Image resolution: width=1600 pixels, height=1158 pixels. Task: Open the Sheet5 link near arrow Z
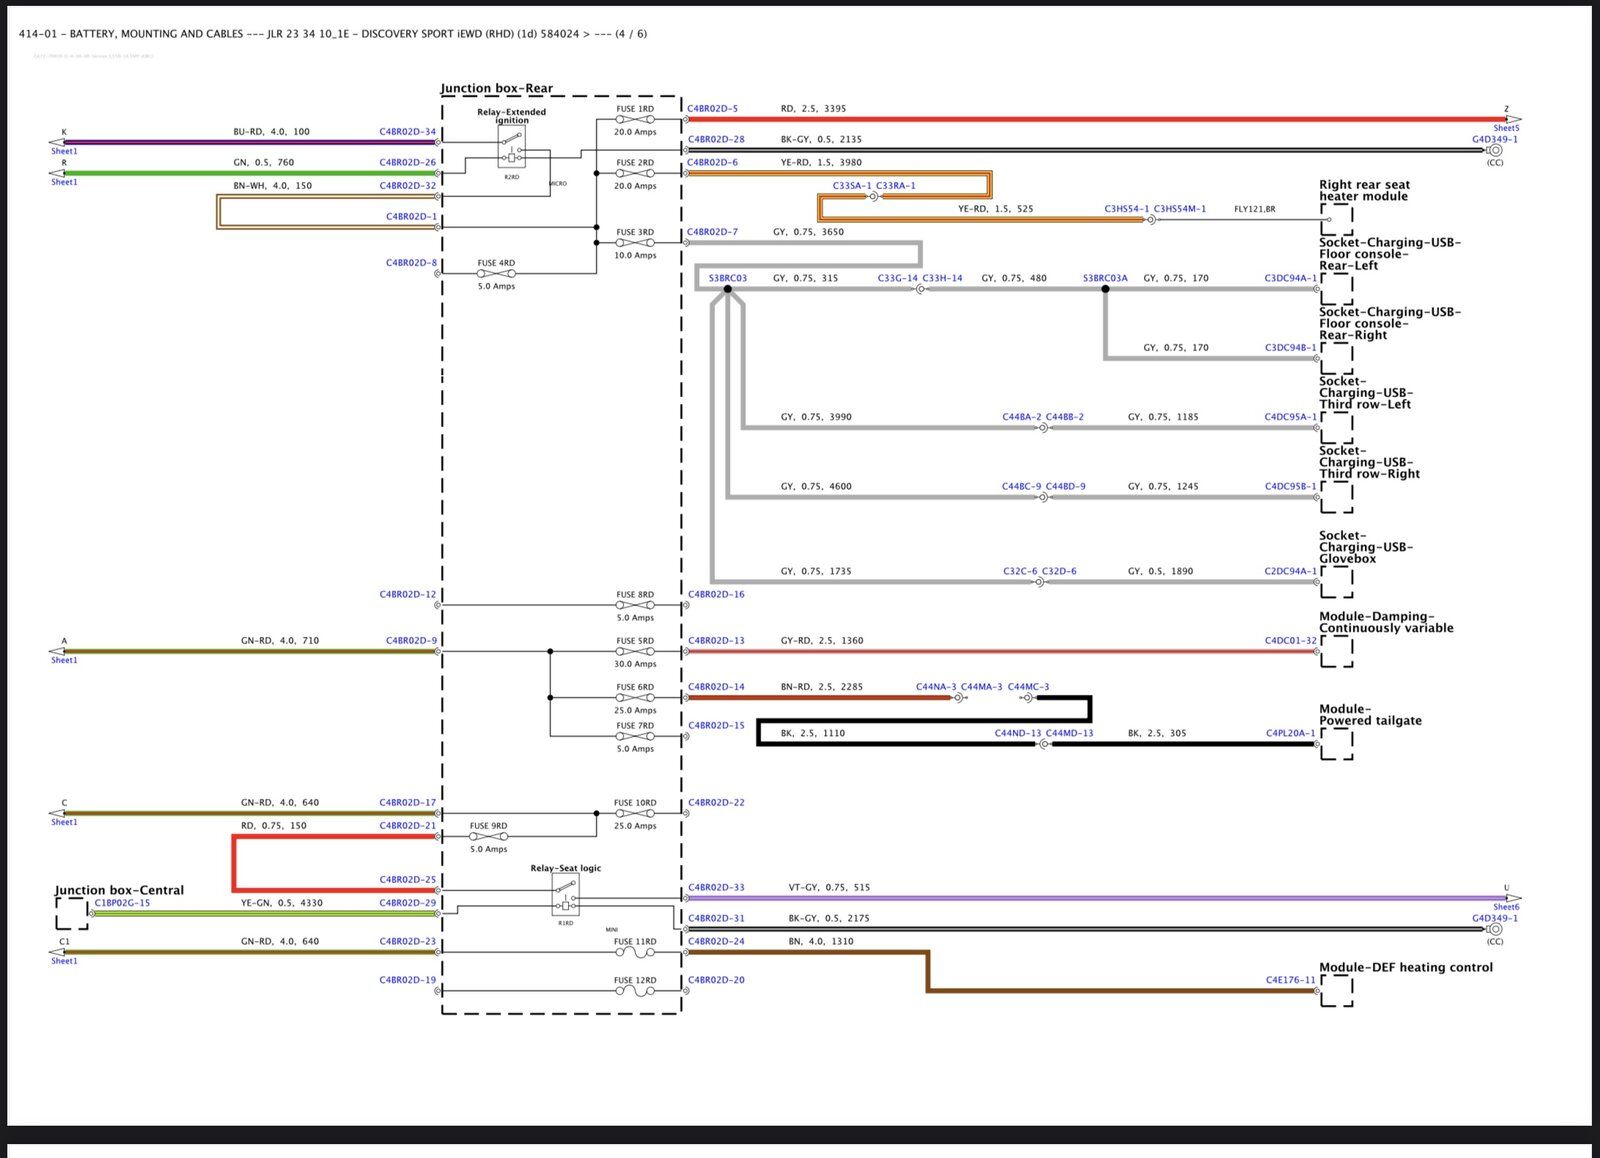(1506, 129)
